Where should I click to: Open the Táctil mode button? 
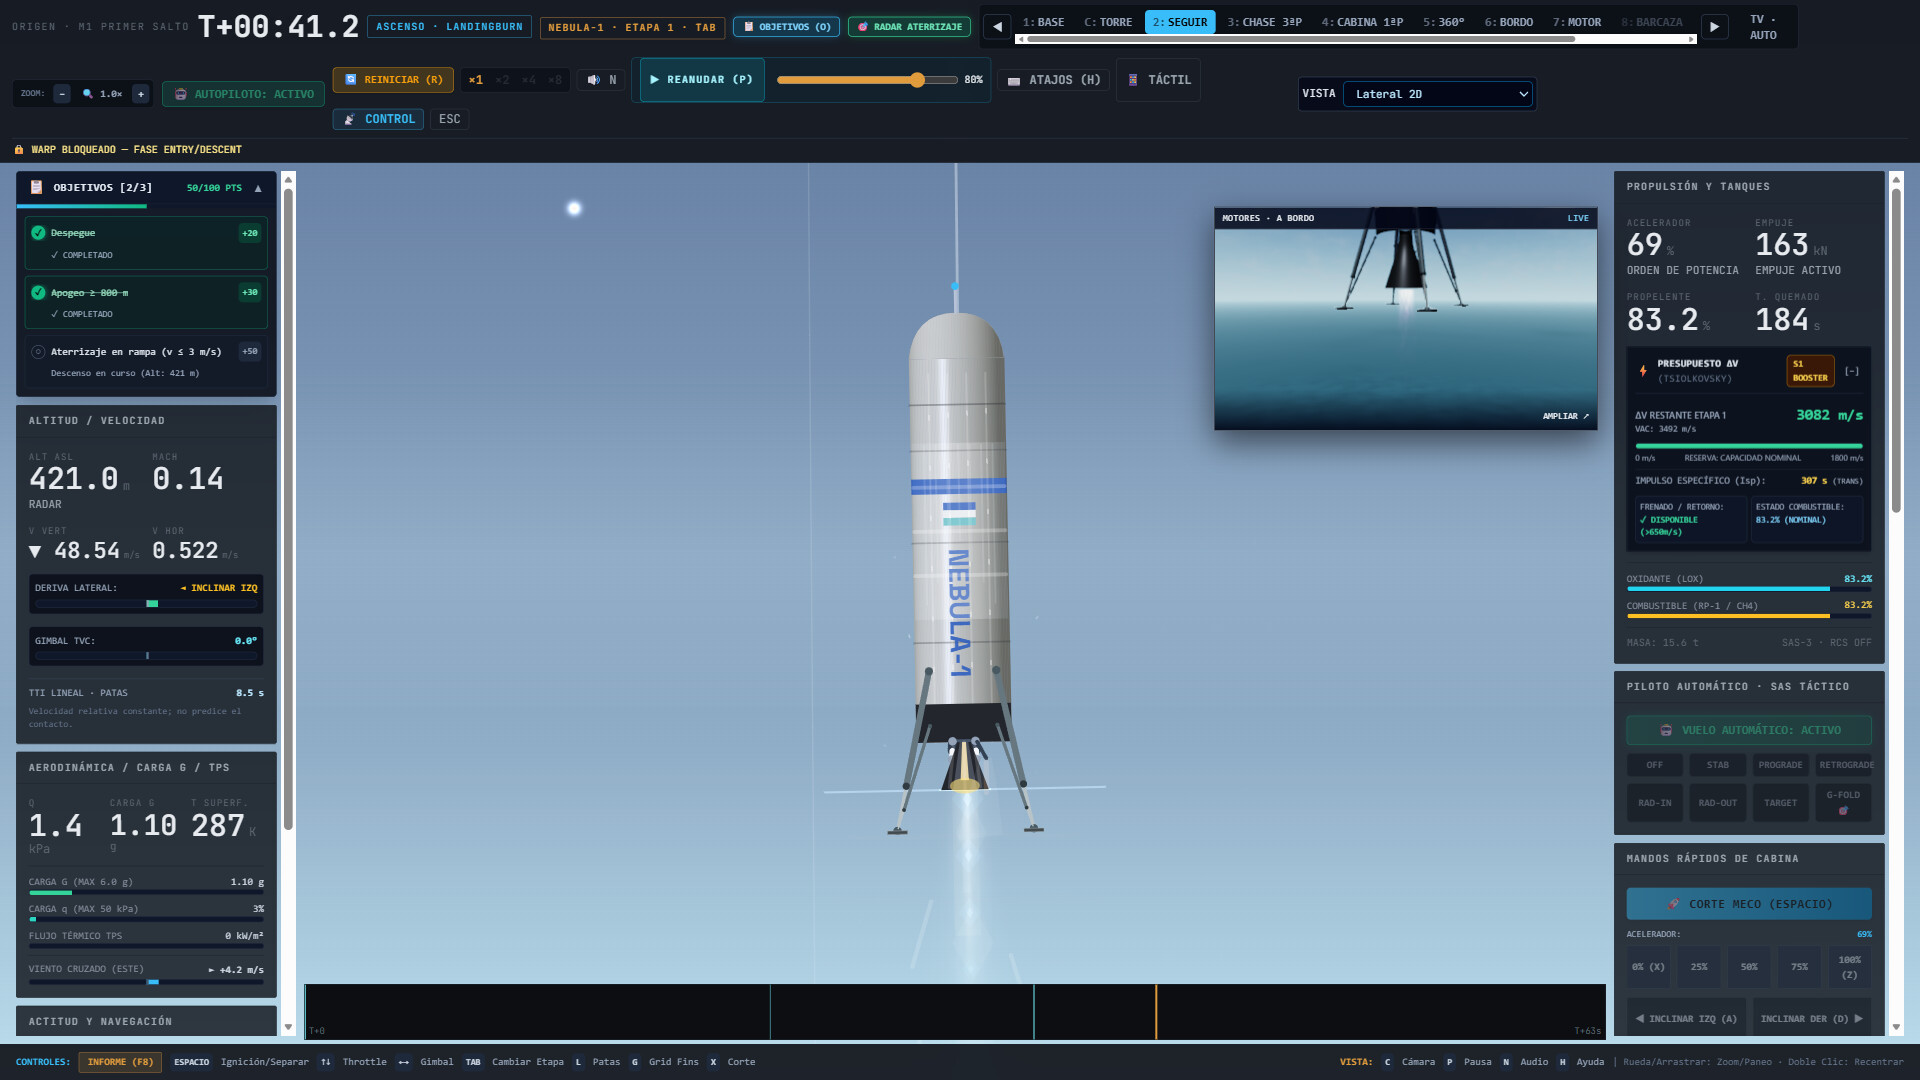point(1159,80)
